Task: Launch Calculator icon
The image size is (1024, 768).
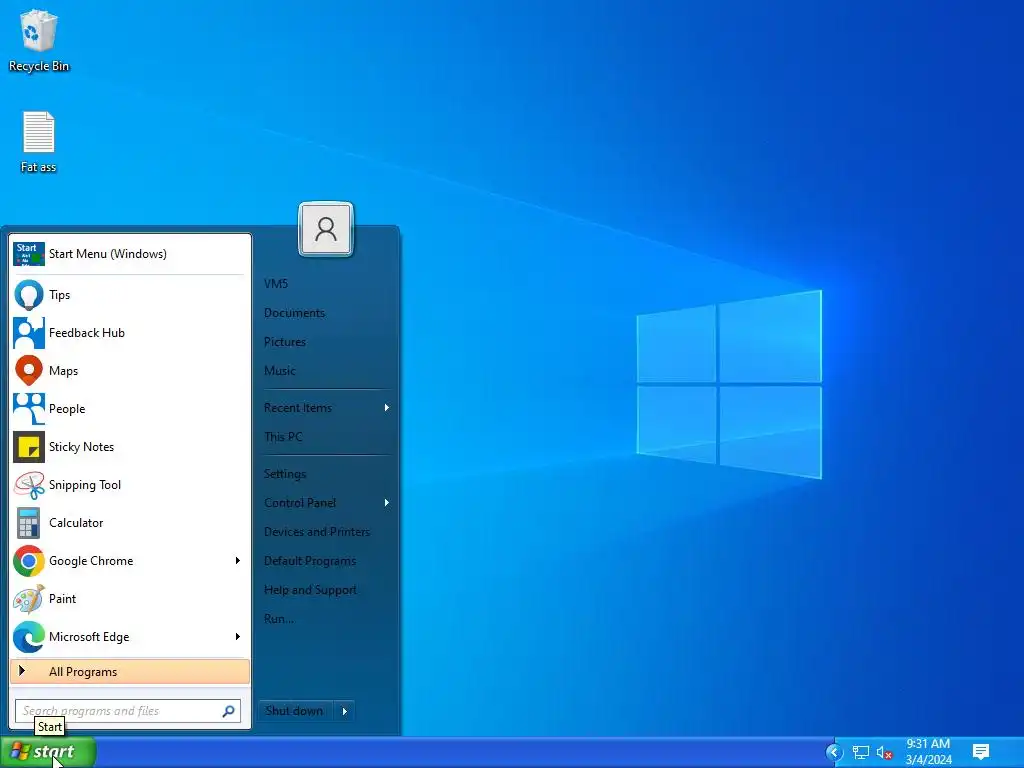Action: (29, 523)
